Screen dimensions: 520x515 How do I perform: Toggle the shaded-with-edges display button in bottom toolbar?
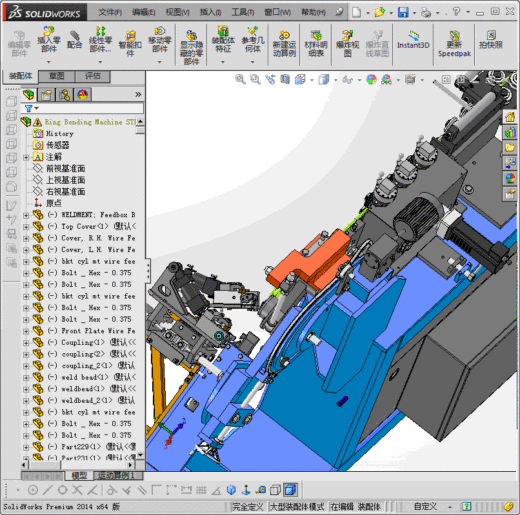click(290, 490)
